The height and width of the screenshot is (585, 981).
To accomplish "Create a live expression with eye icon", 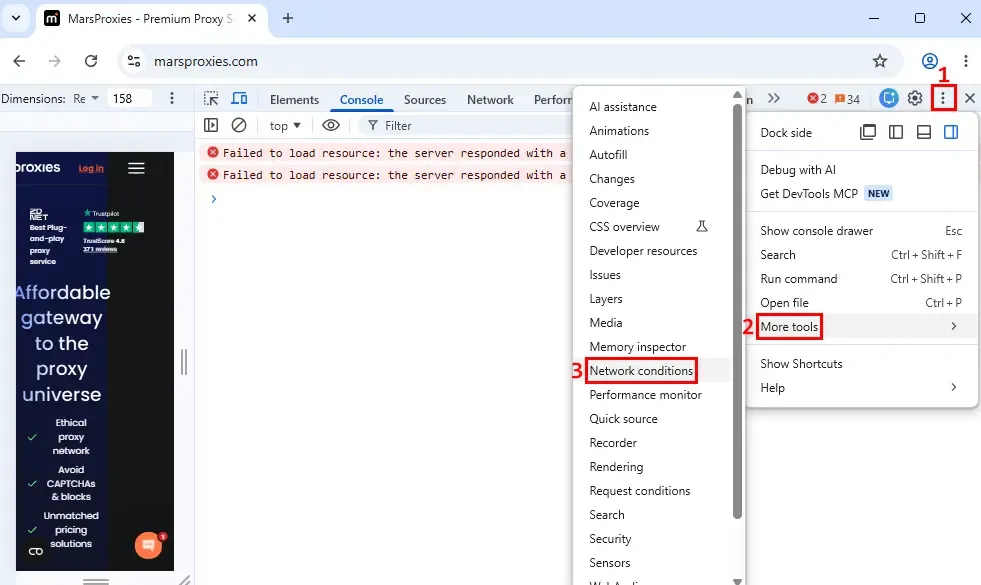I will [331, 125].
